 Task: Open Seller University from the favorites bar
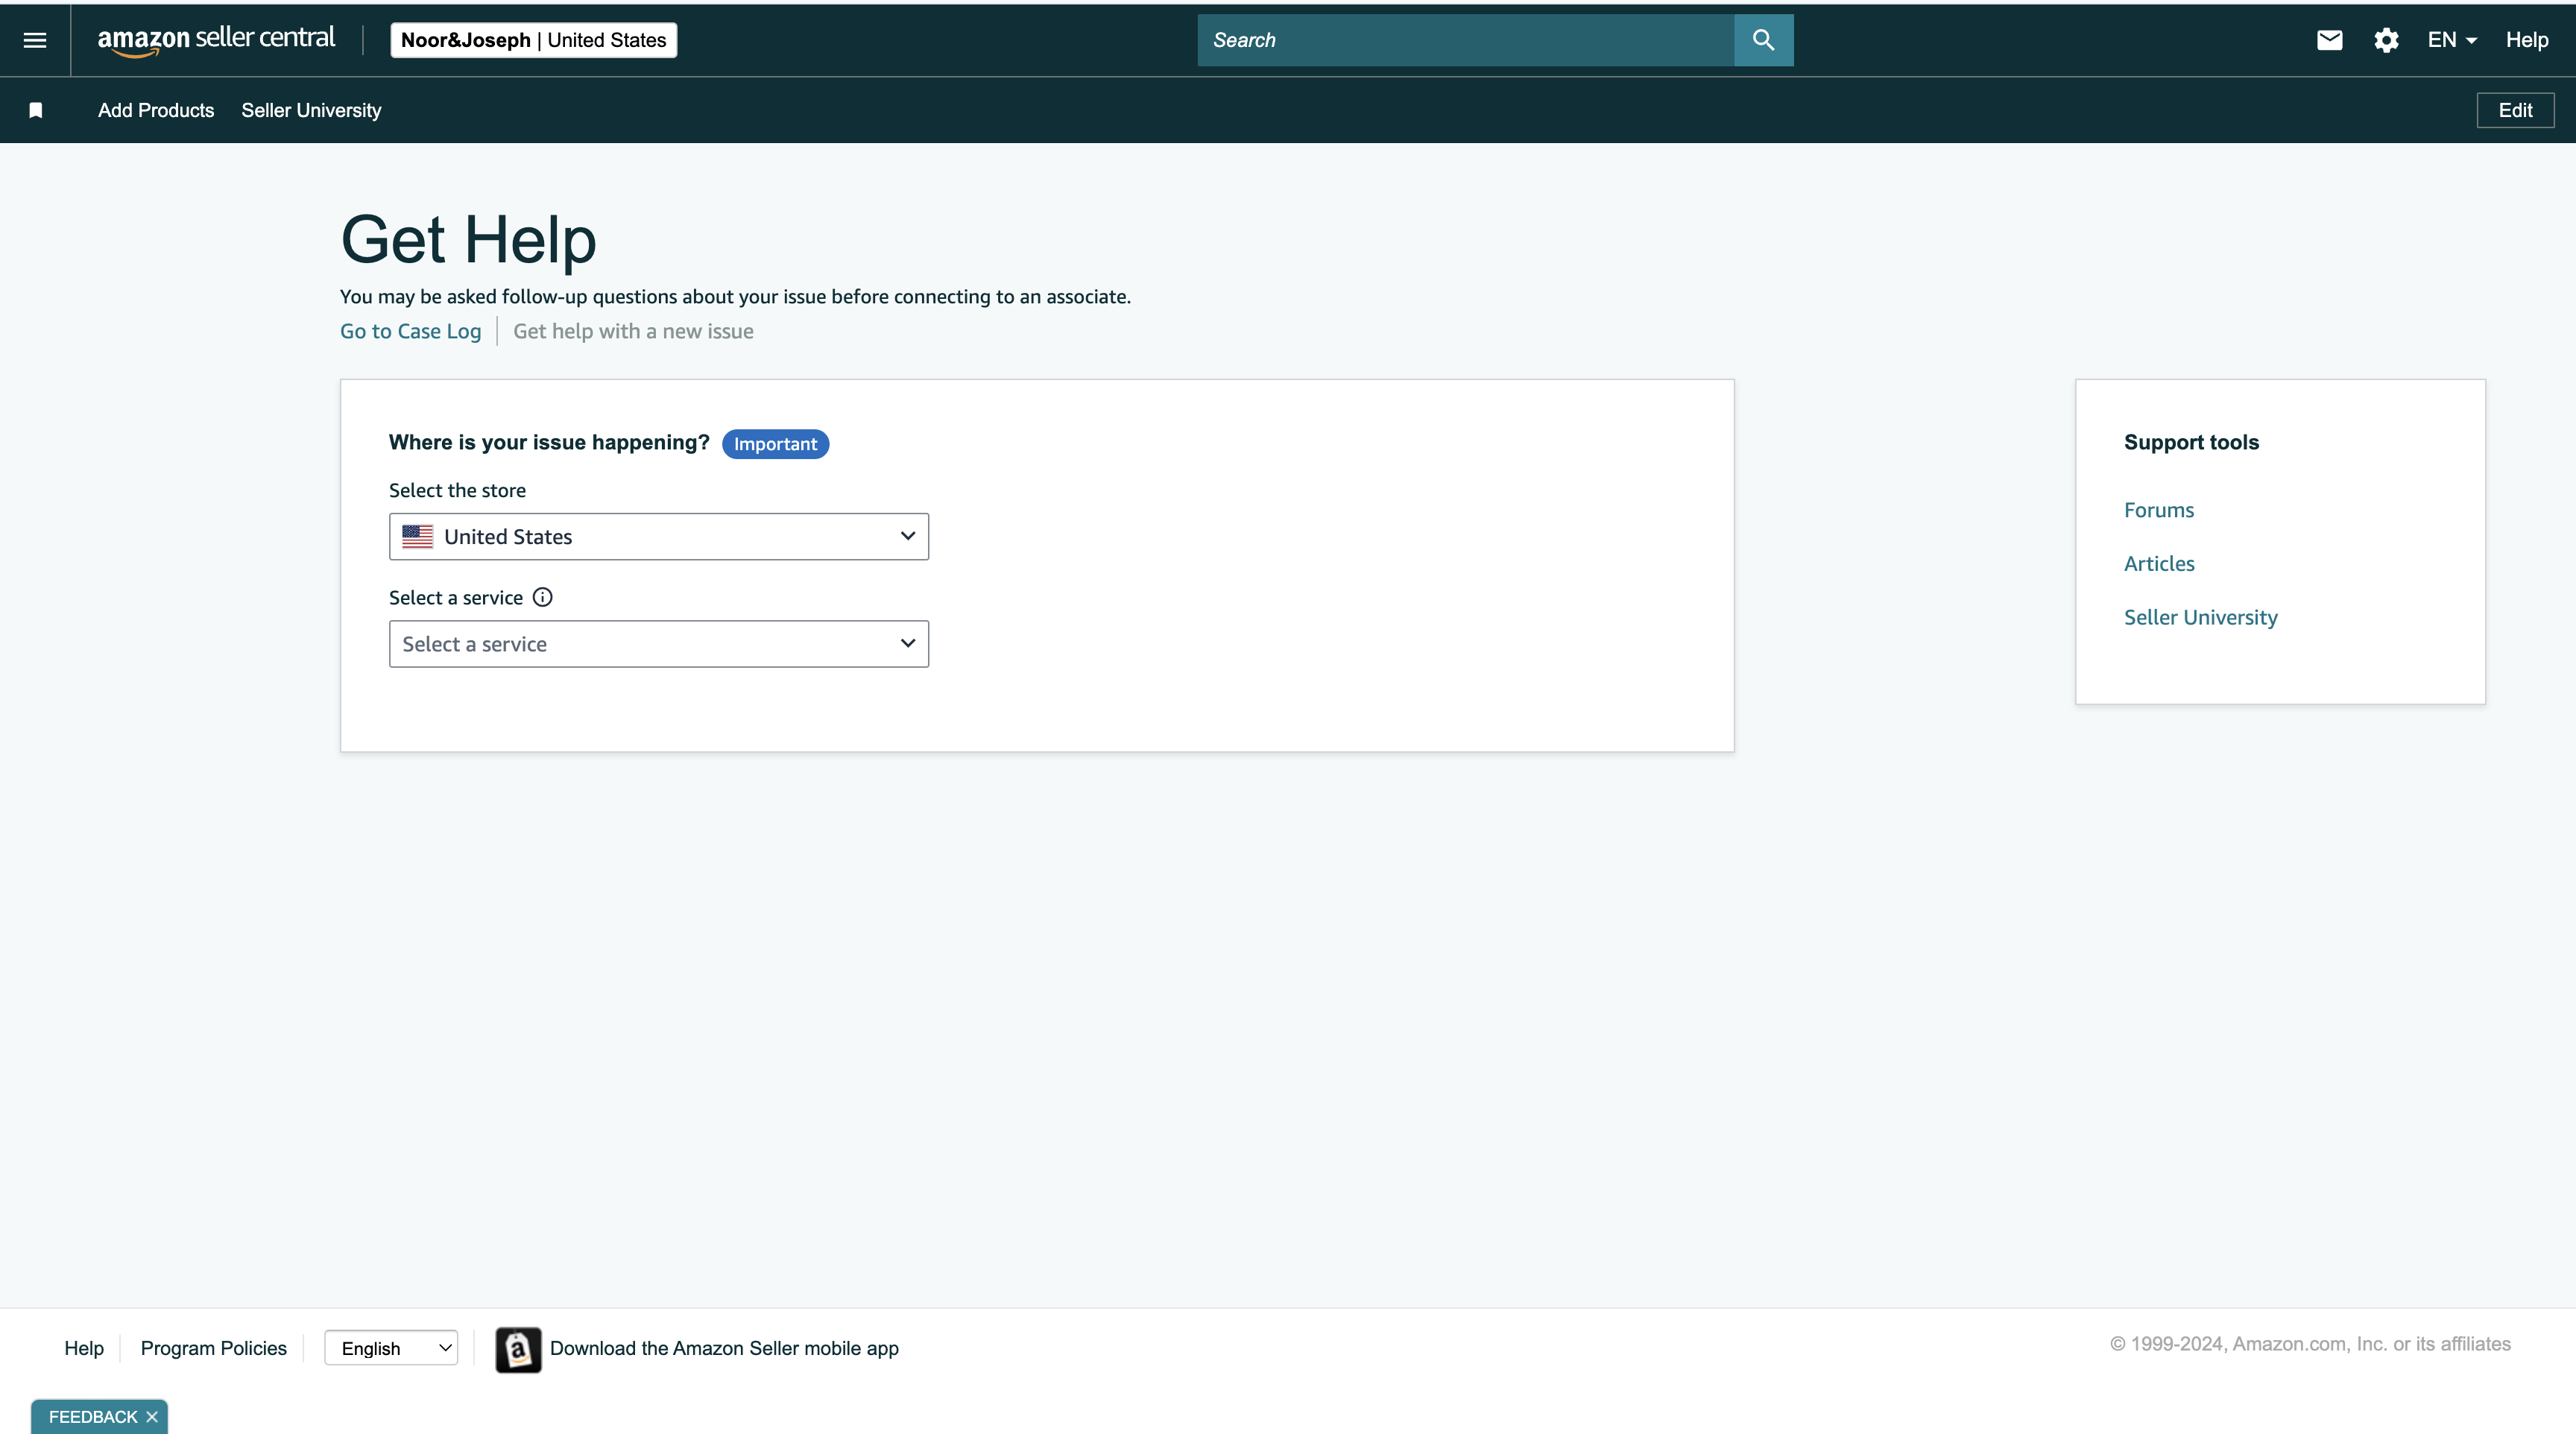point(311,110)
